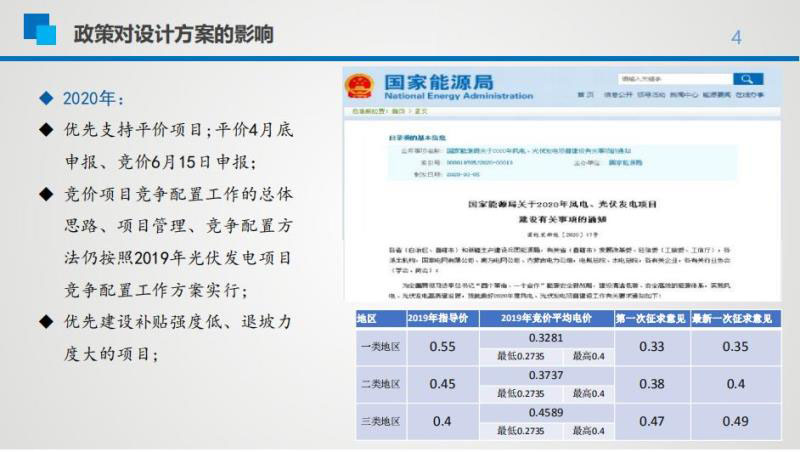Select the slide title 政策对设计方案的影响
Image resolution: width=800 pixels, height=452 pixels.
click(x=174, y=33)
